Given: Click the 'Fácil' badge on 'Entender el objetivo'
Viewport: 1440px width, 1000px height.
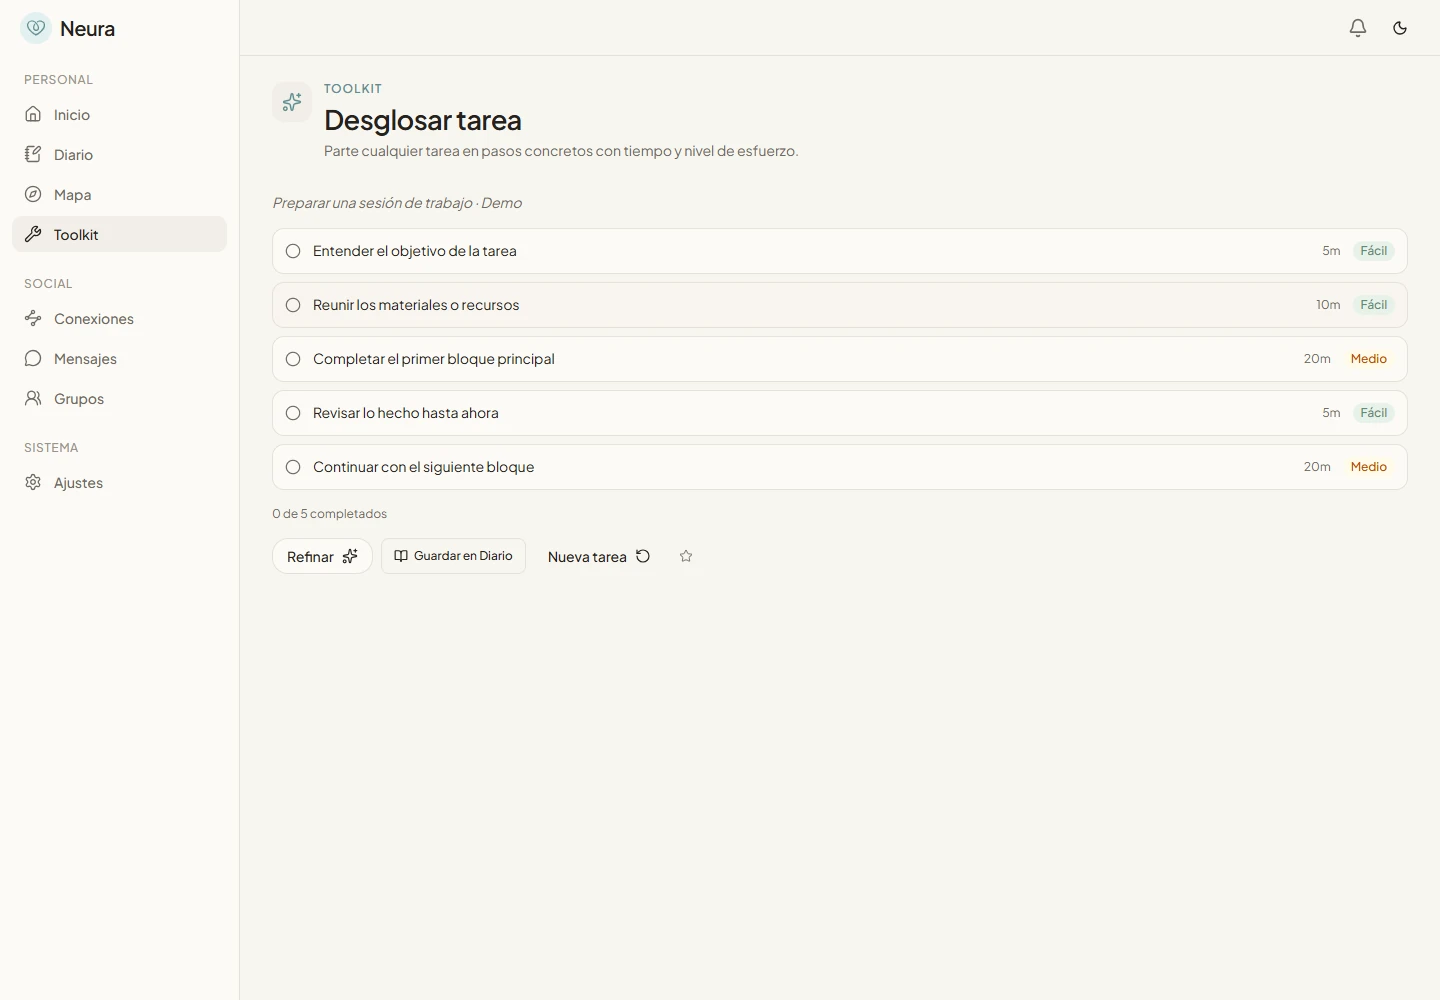Looking at the screenshot, I should point(1374,251).
